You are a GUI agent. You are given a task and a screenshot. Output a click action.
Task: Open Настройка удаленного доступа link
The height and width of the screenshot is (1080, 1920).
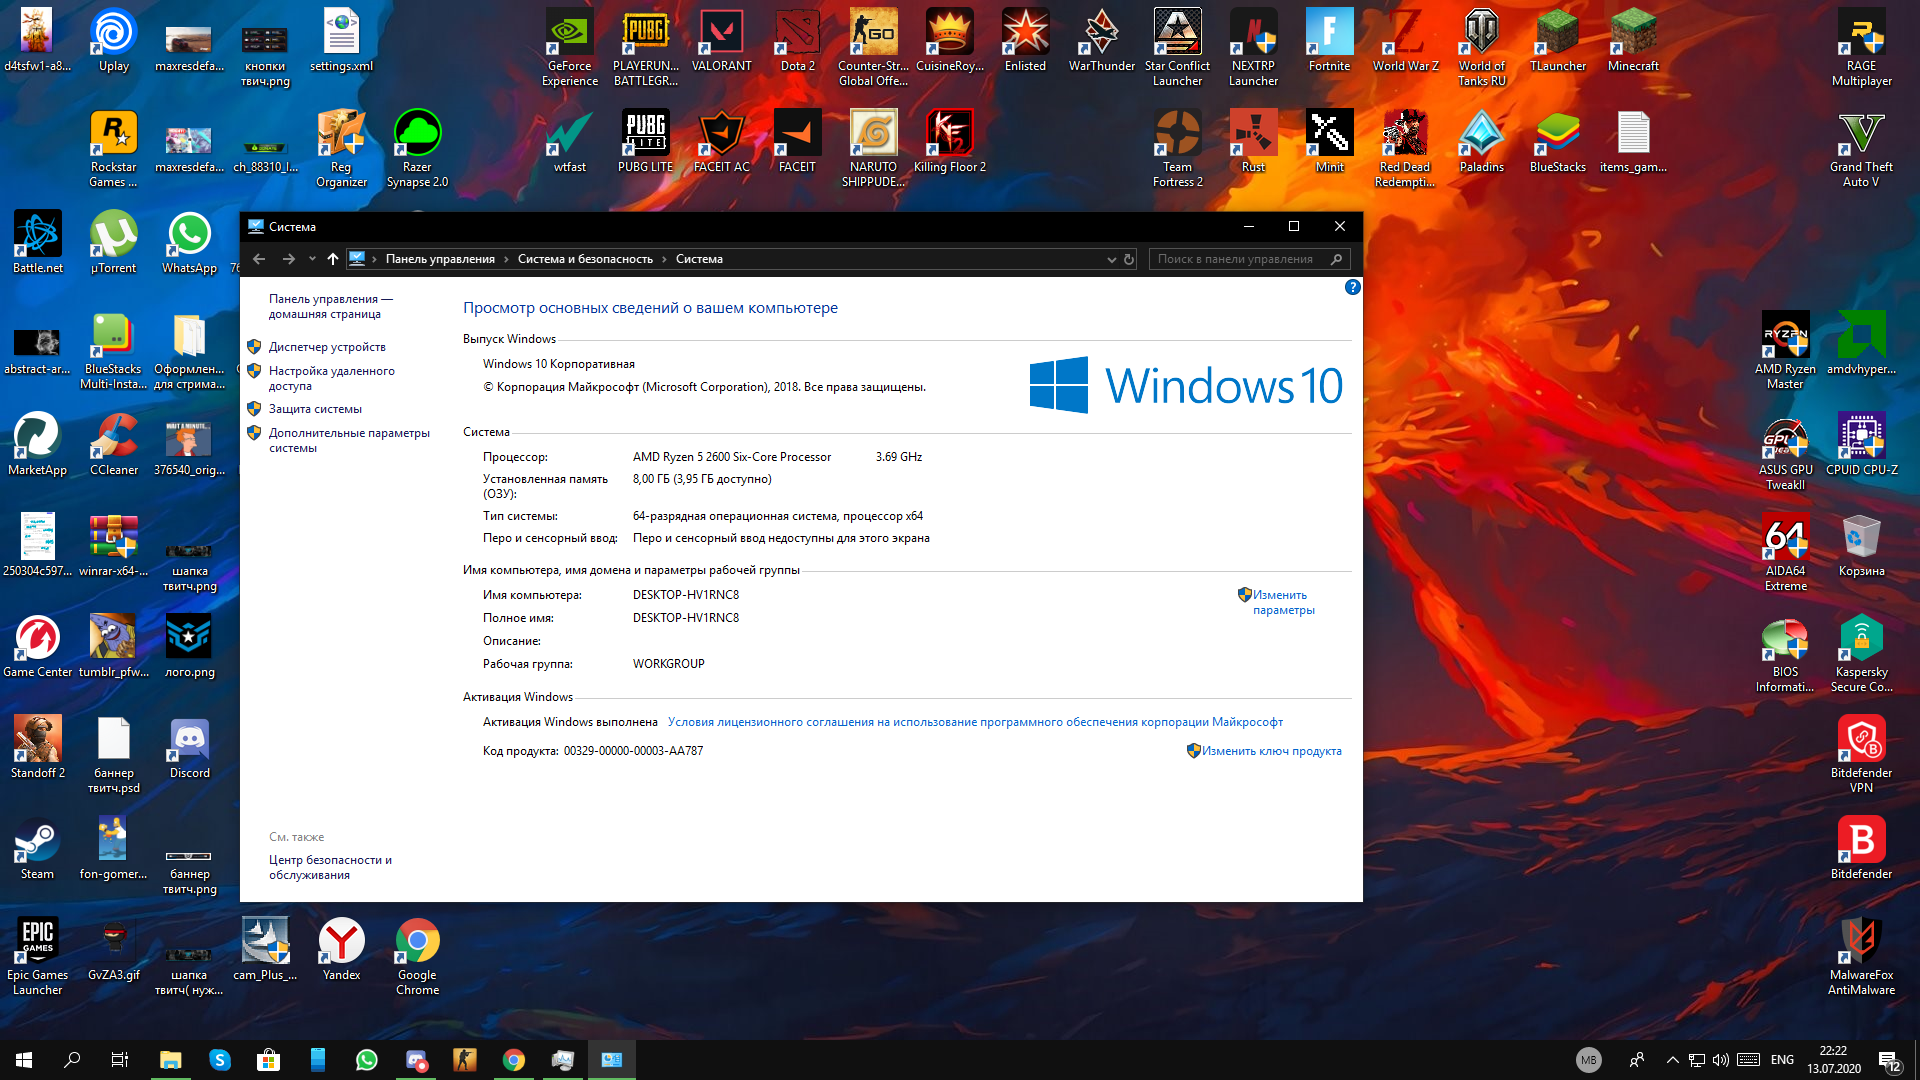coord(331,378)
